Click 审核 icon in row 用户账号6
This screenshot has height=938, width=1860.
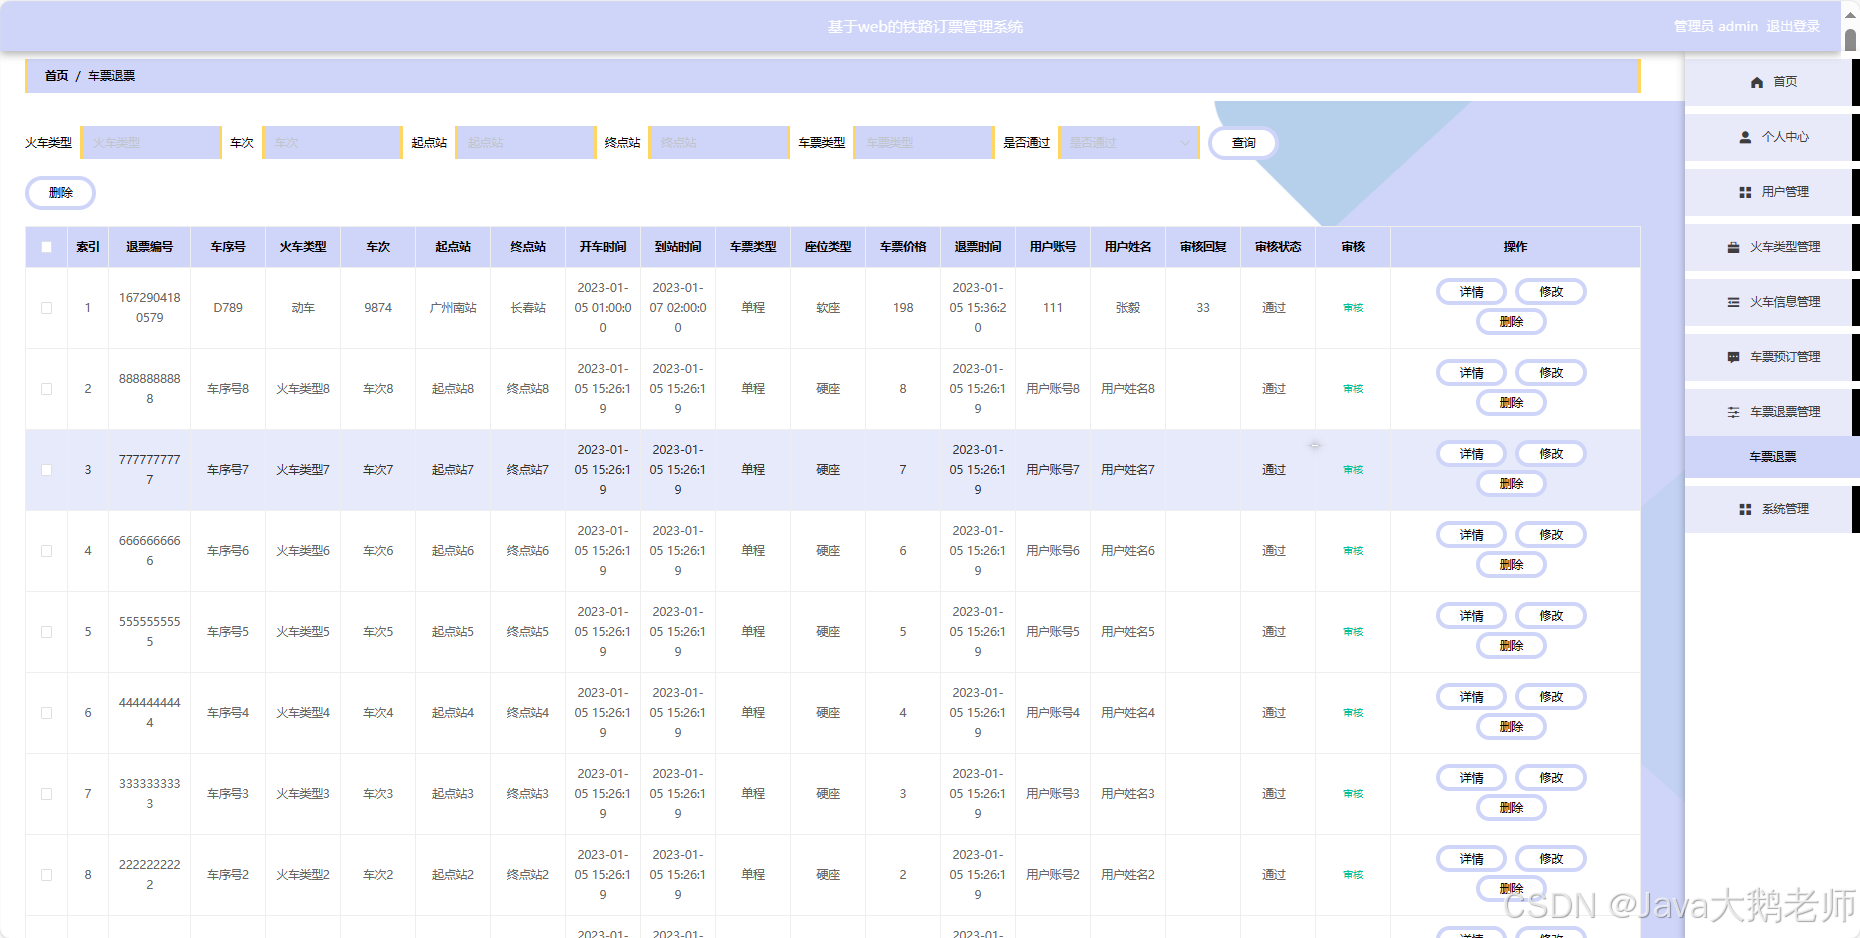click(1353, 551)
